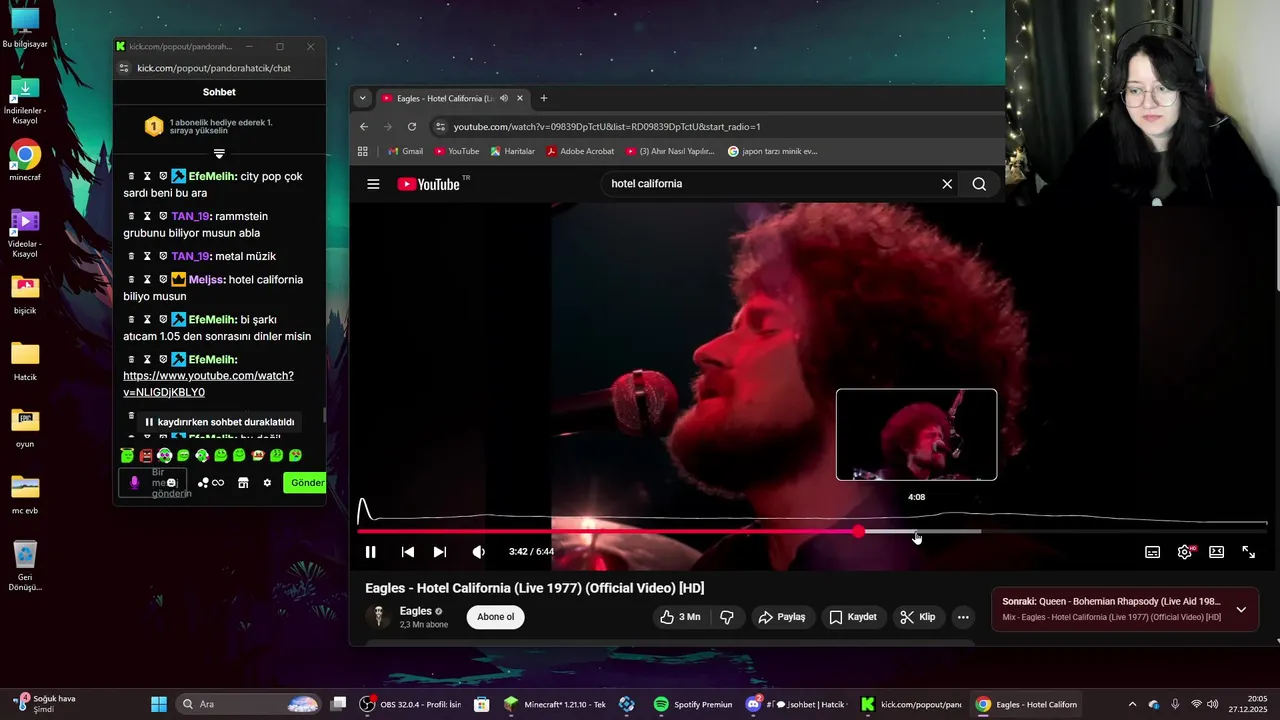The height and width of the screenshot is (720, 1280).
Task: Go back in Chrome
Action: point(364,127)
